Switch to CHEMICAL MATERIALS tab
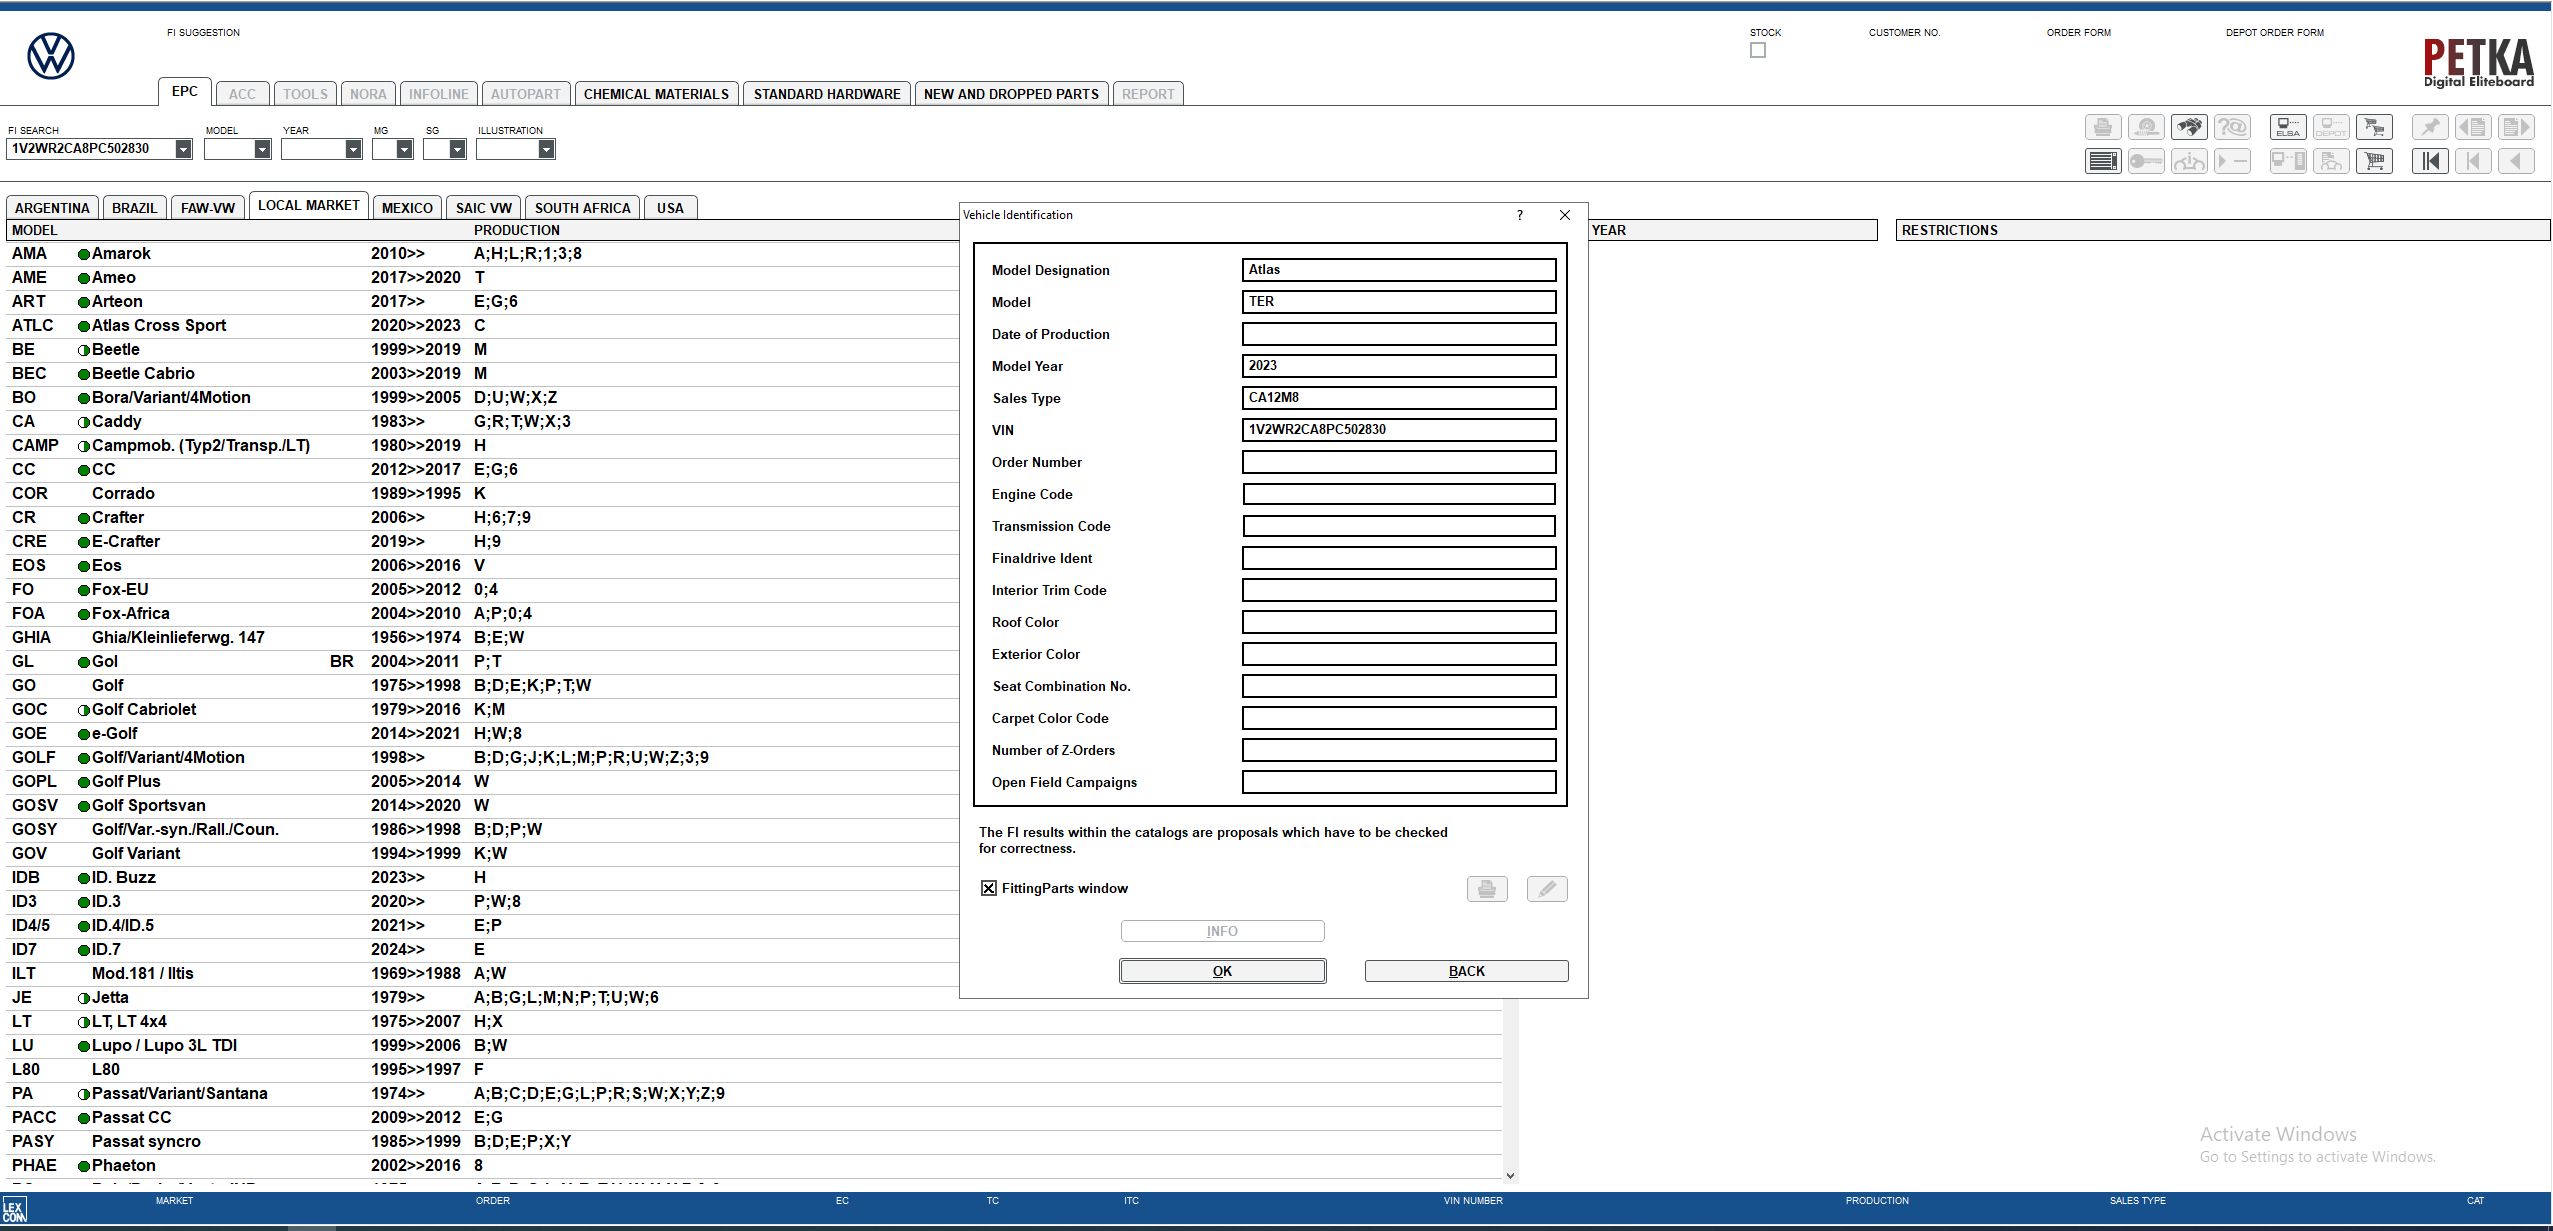 click(x=656, y=94)
